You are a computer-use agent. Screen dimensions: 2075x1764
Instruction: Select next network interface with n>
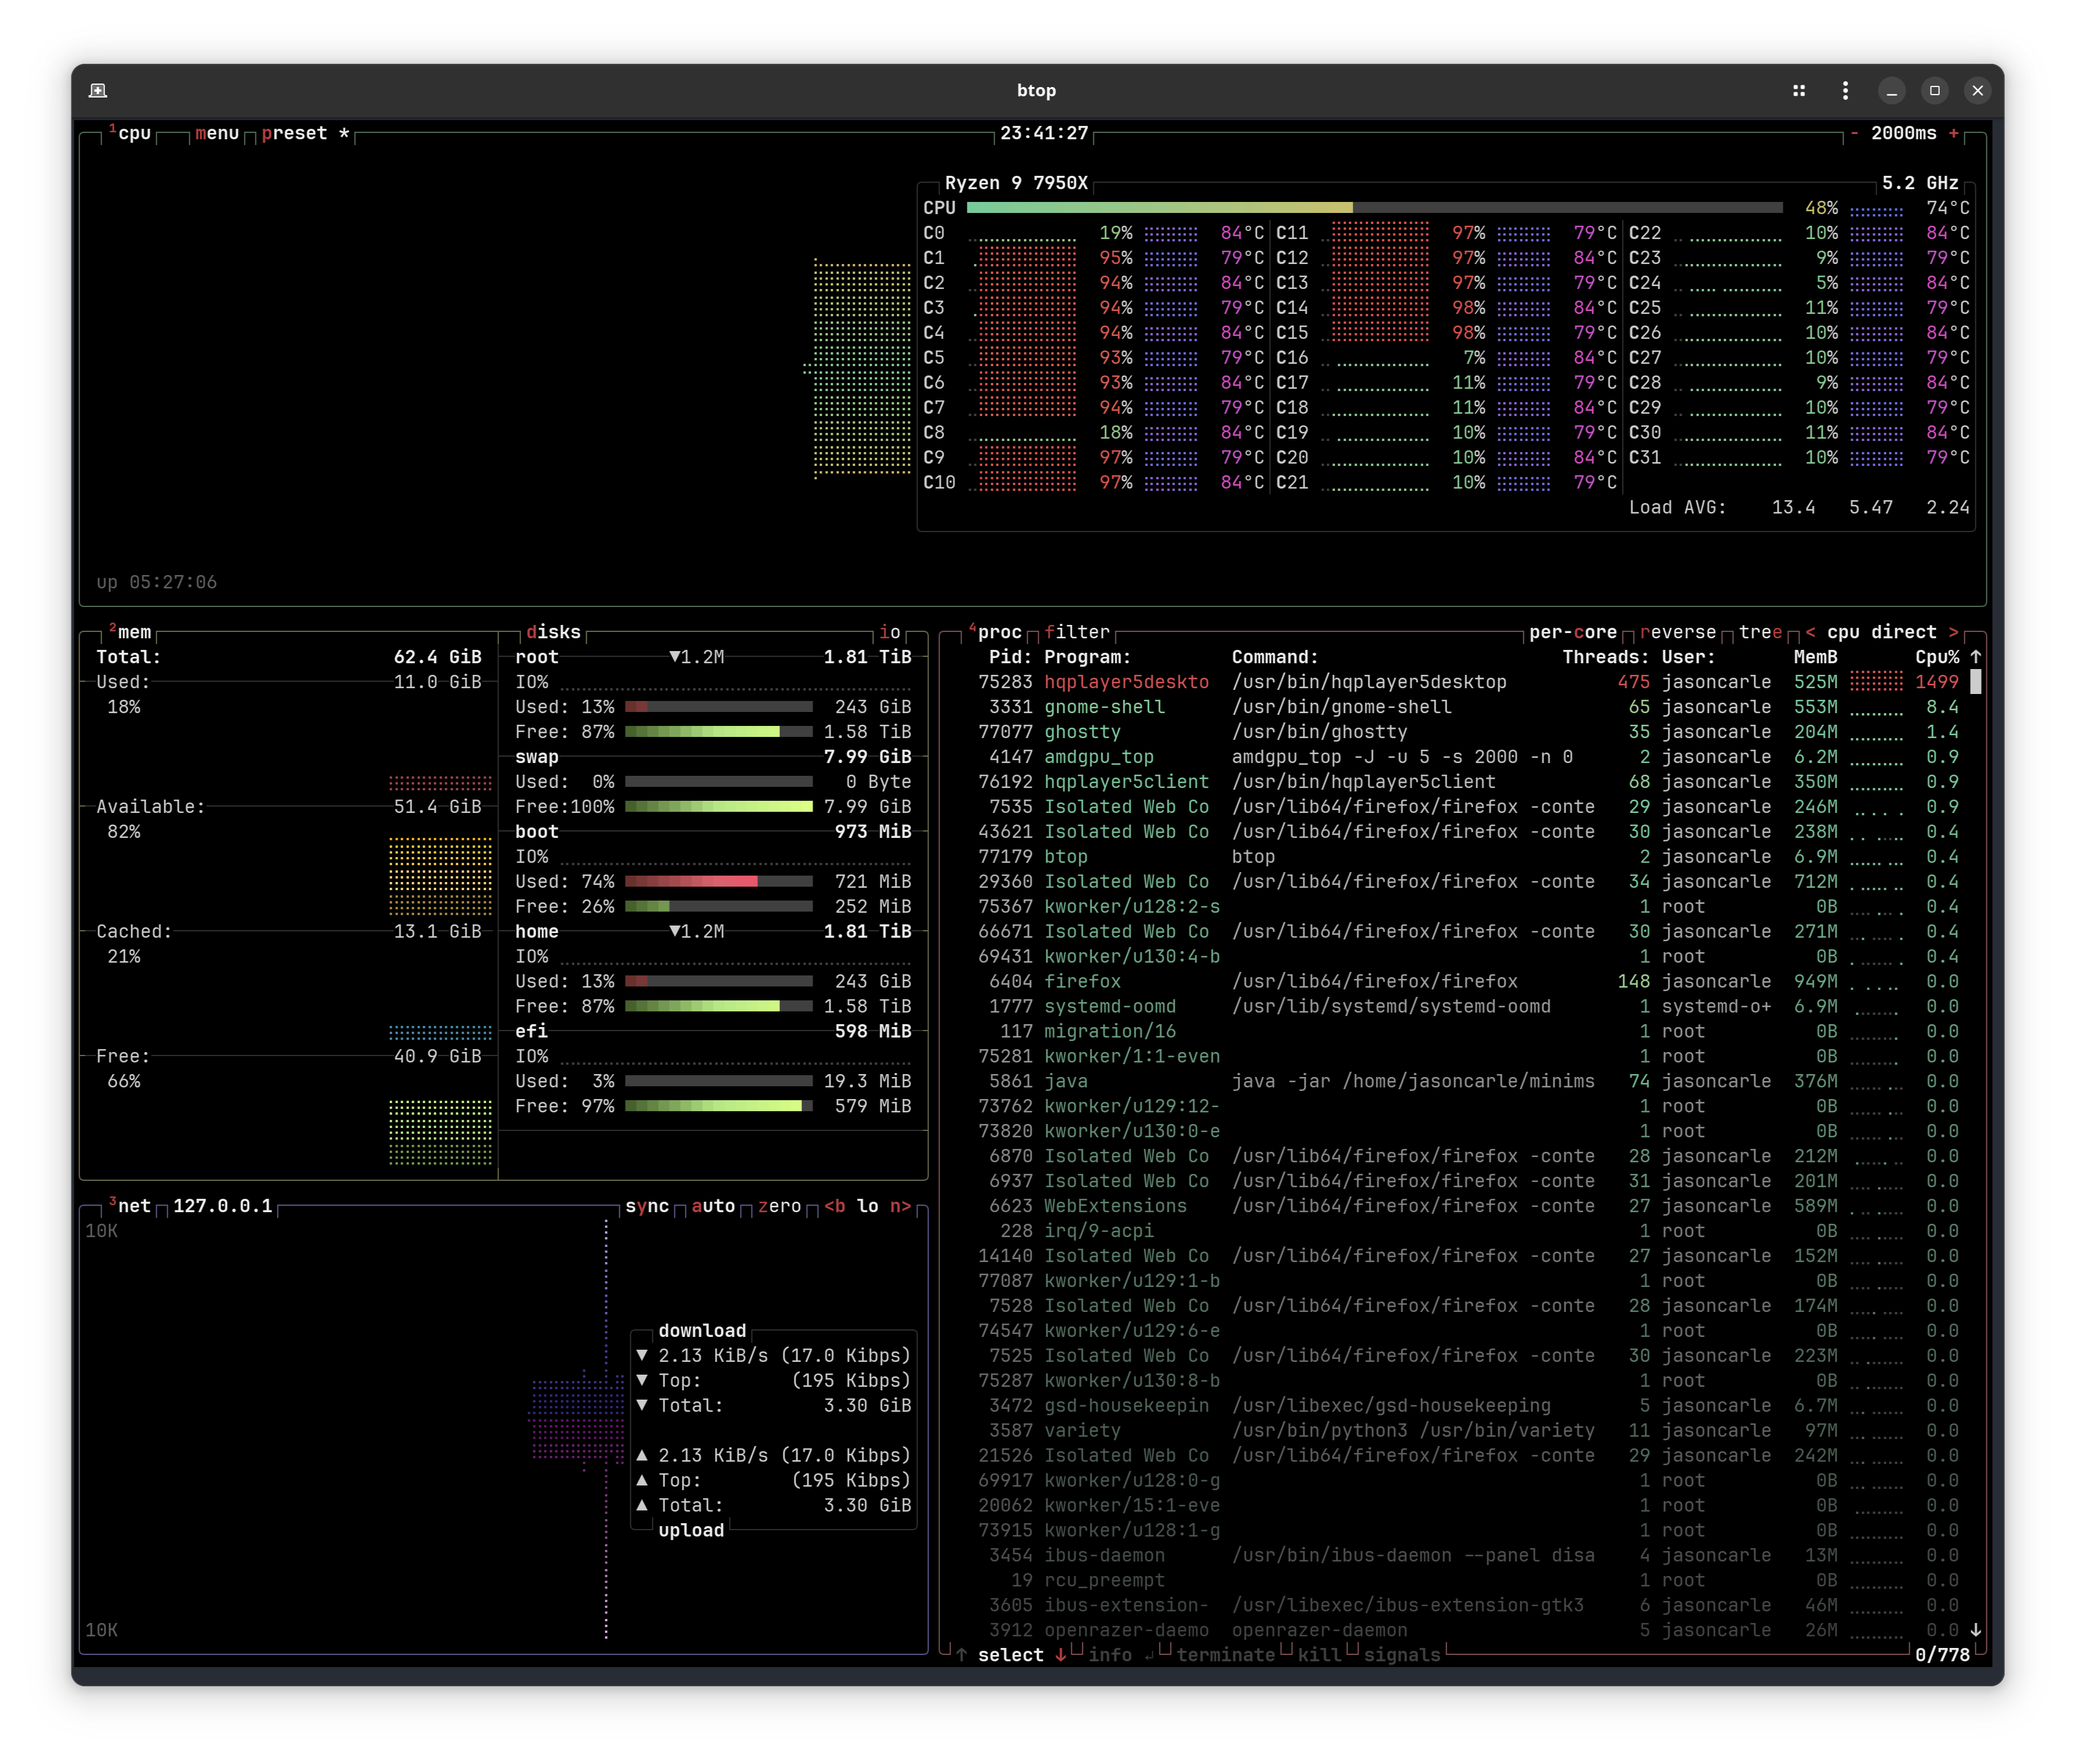(x=900, y=1206)
